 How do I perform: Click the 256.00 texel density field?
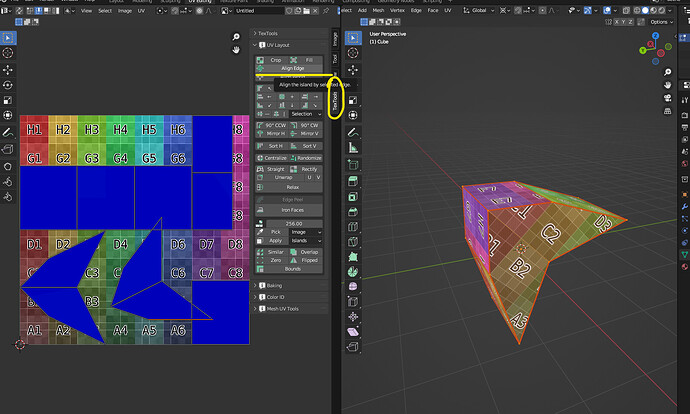click(294, 223)
